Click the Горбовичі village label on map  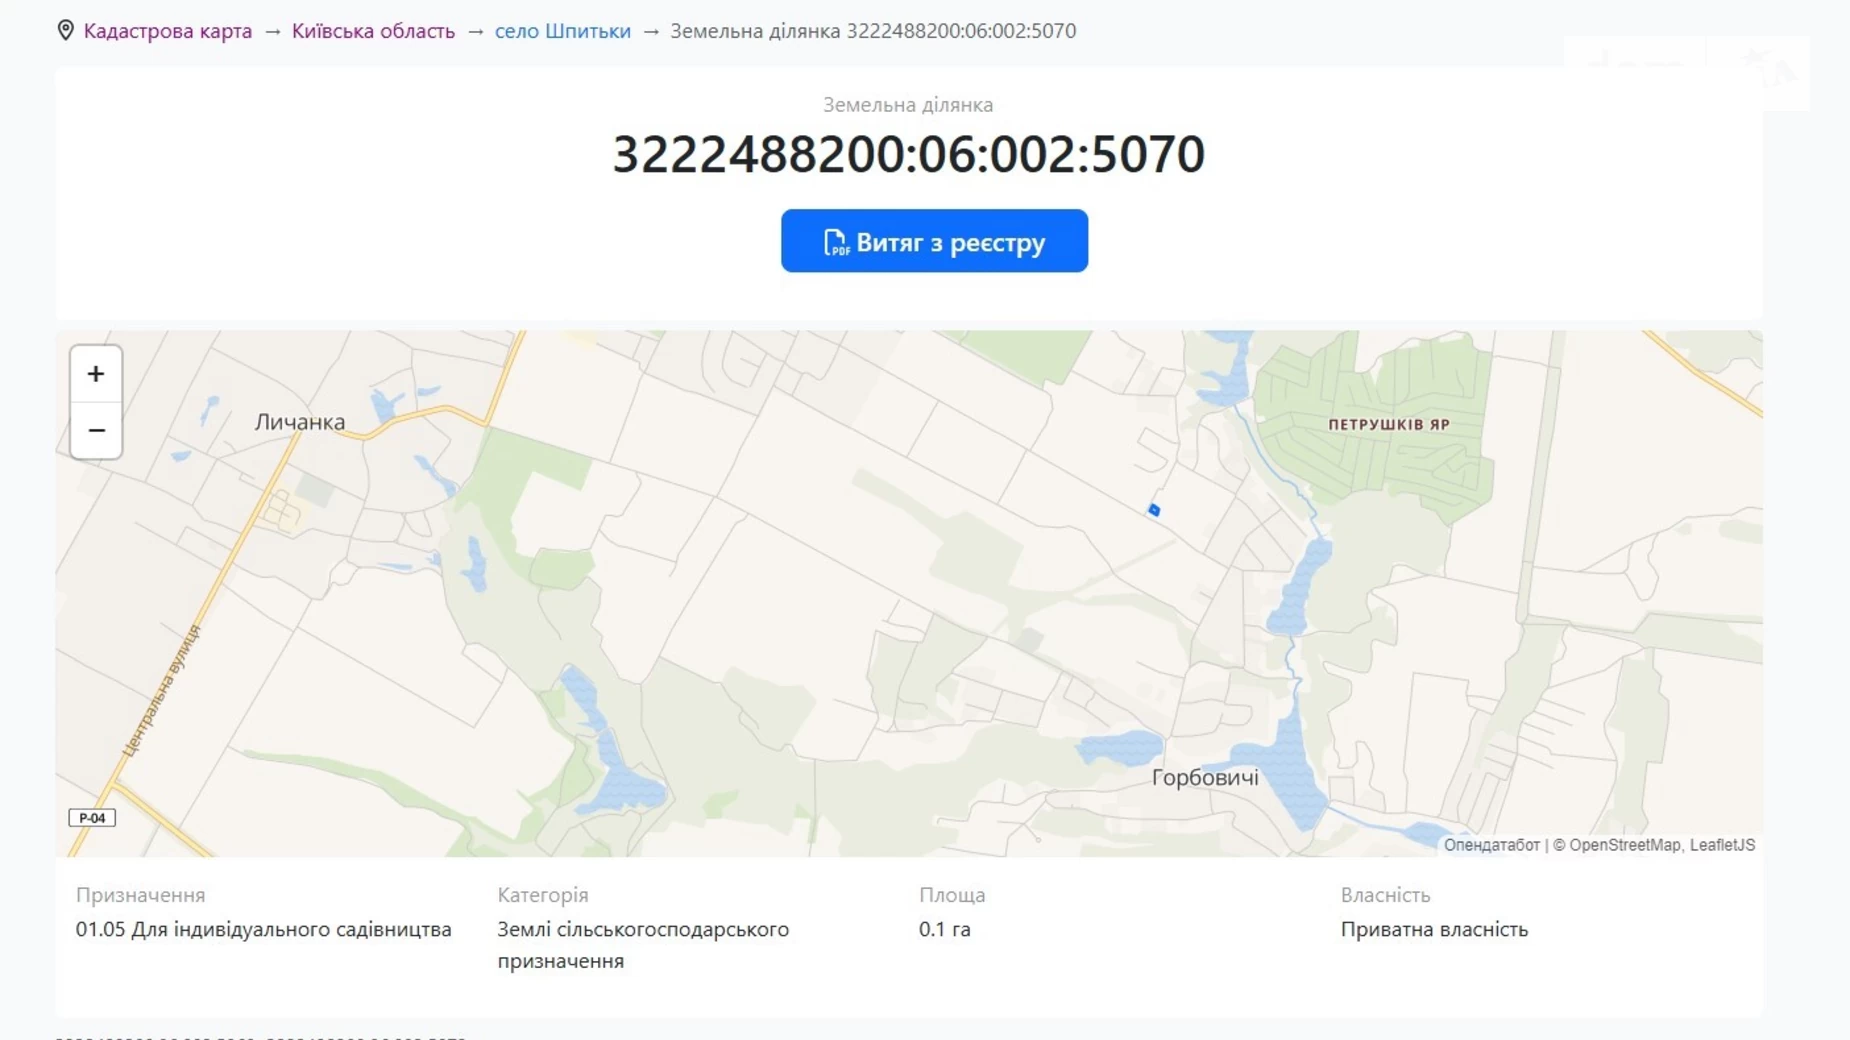pyautogui.click(x=1205, y=777)
